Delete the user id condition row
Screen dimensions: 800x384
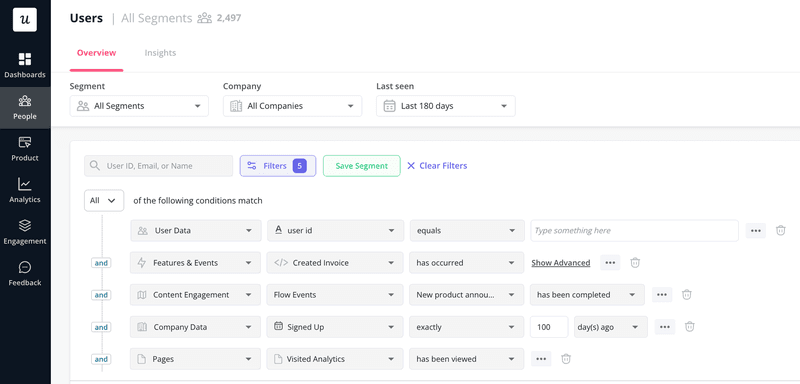[x=781, y=231]
